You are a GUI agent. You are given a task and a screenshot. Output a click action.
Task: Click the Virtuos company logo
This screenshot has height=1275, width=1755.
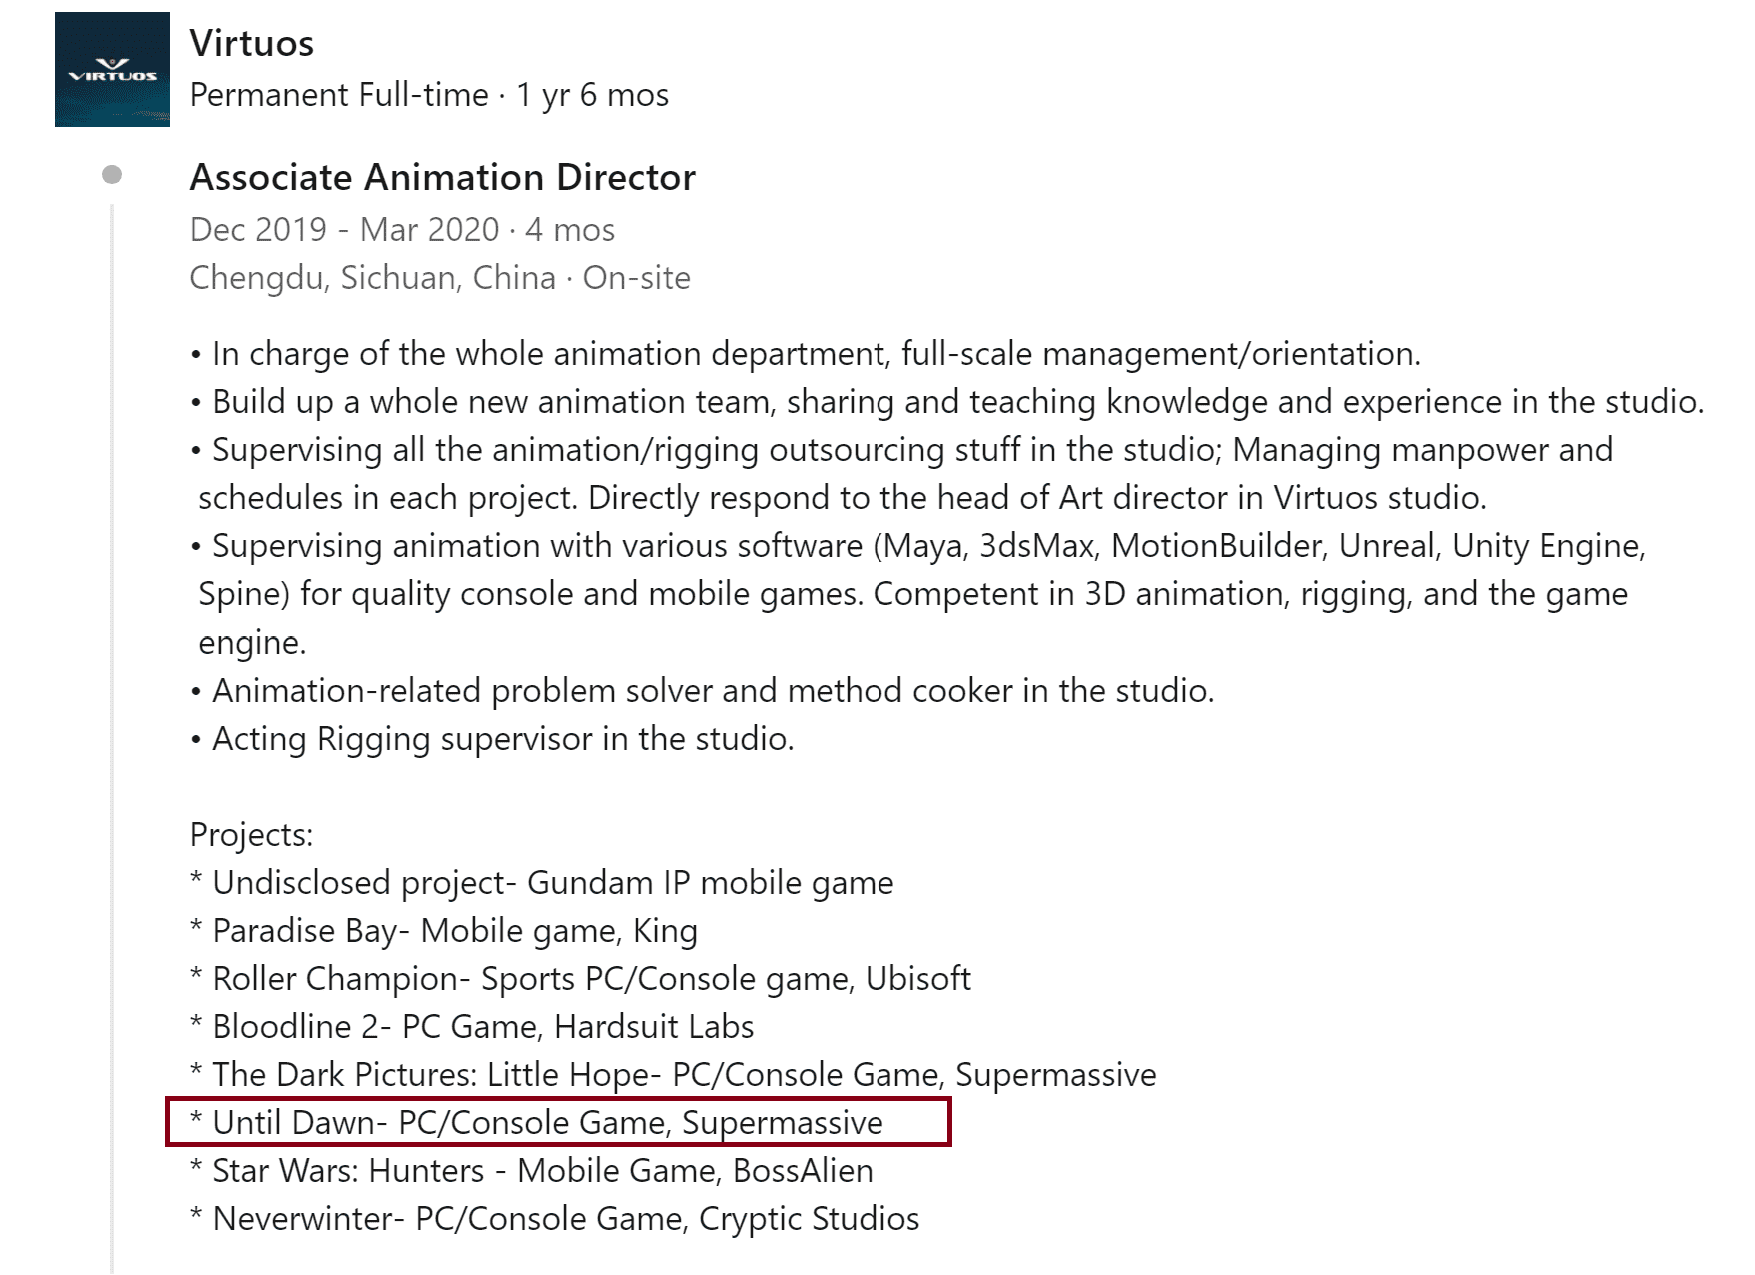[x=112, y=70]
